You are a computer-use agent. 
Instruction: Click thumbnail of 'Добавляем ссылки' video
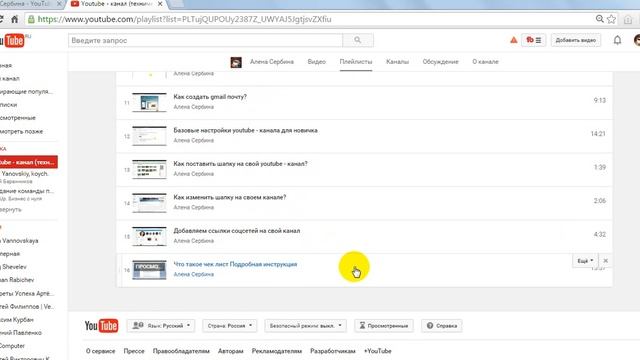pyautogui.click(x=149, y=236)
